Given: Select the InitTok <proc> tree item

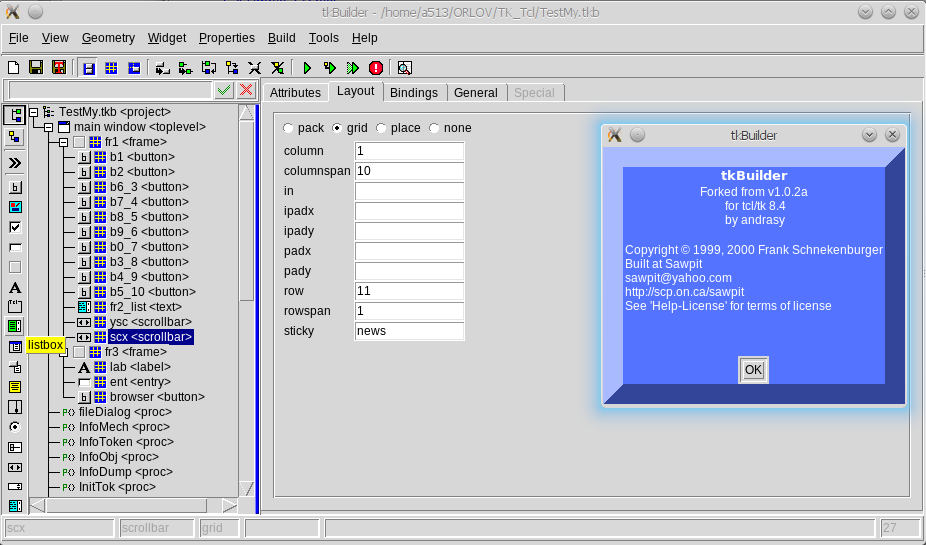Looking at the screenshot, I should click(x=117, y=487).
